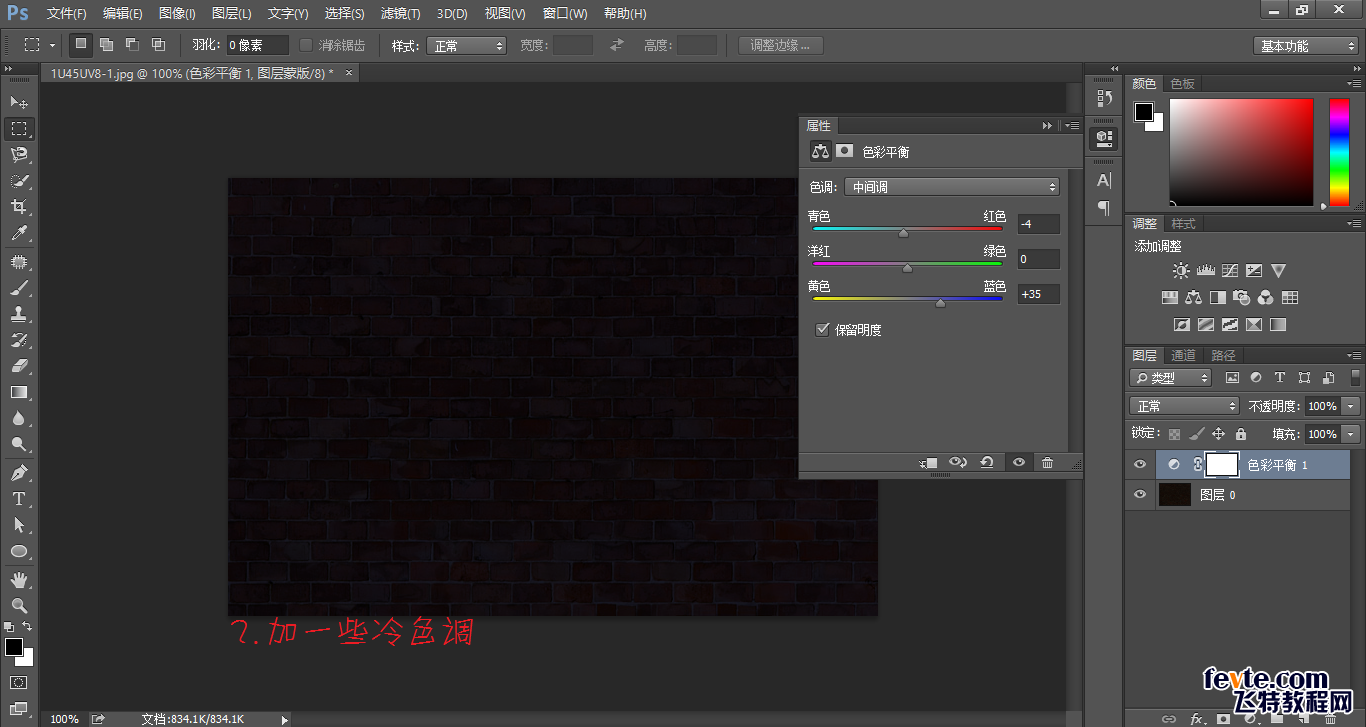This screenshot has height=727, width=1366.
Task: Open the layer filter type (类型) dropdown
Action: [x=1170, y=378]
